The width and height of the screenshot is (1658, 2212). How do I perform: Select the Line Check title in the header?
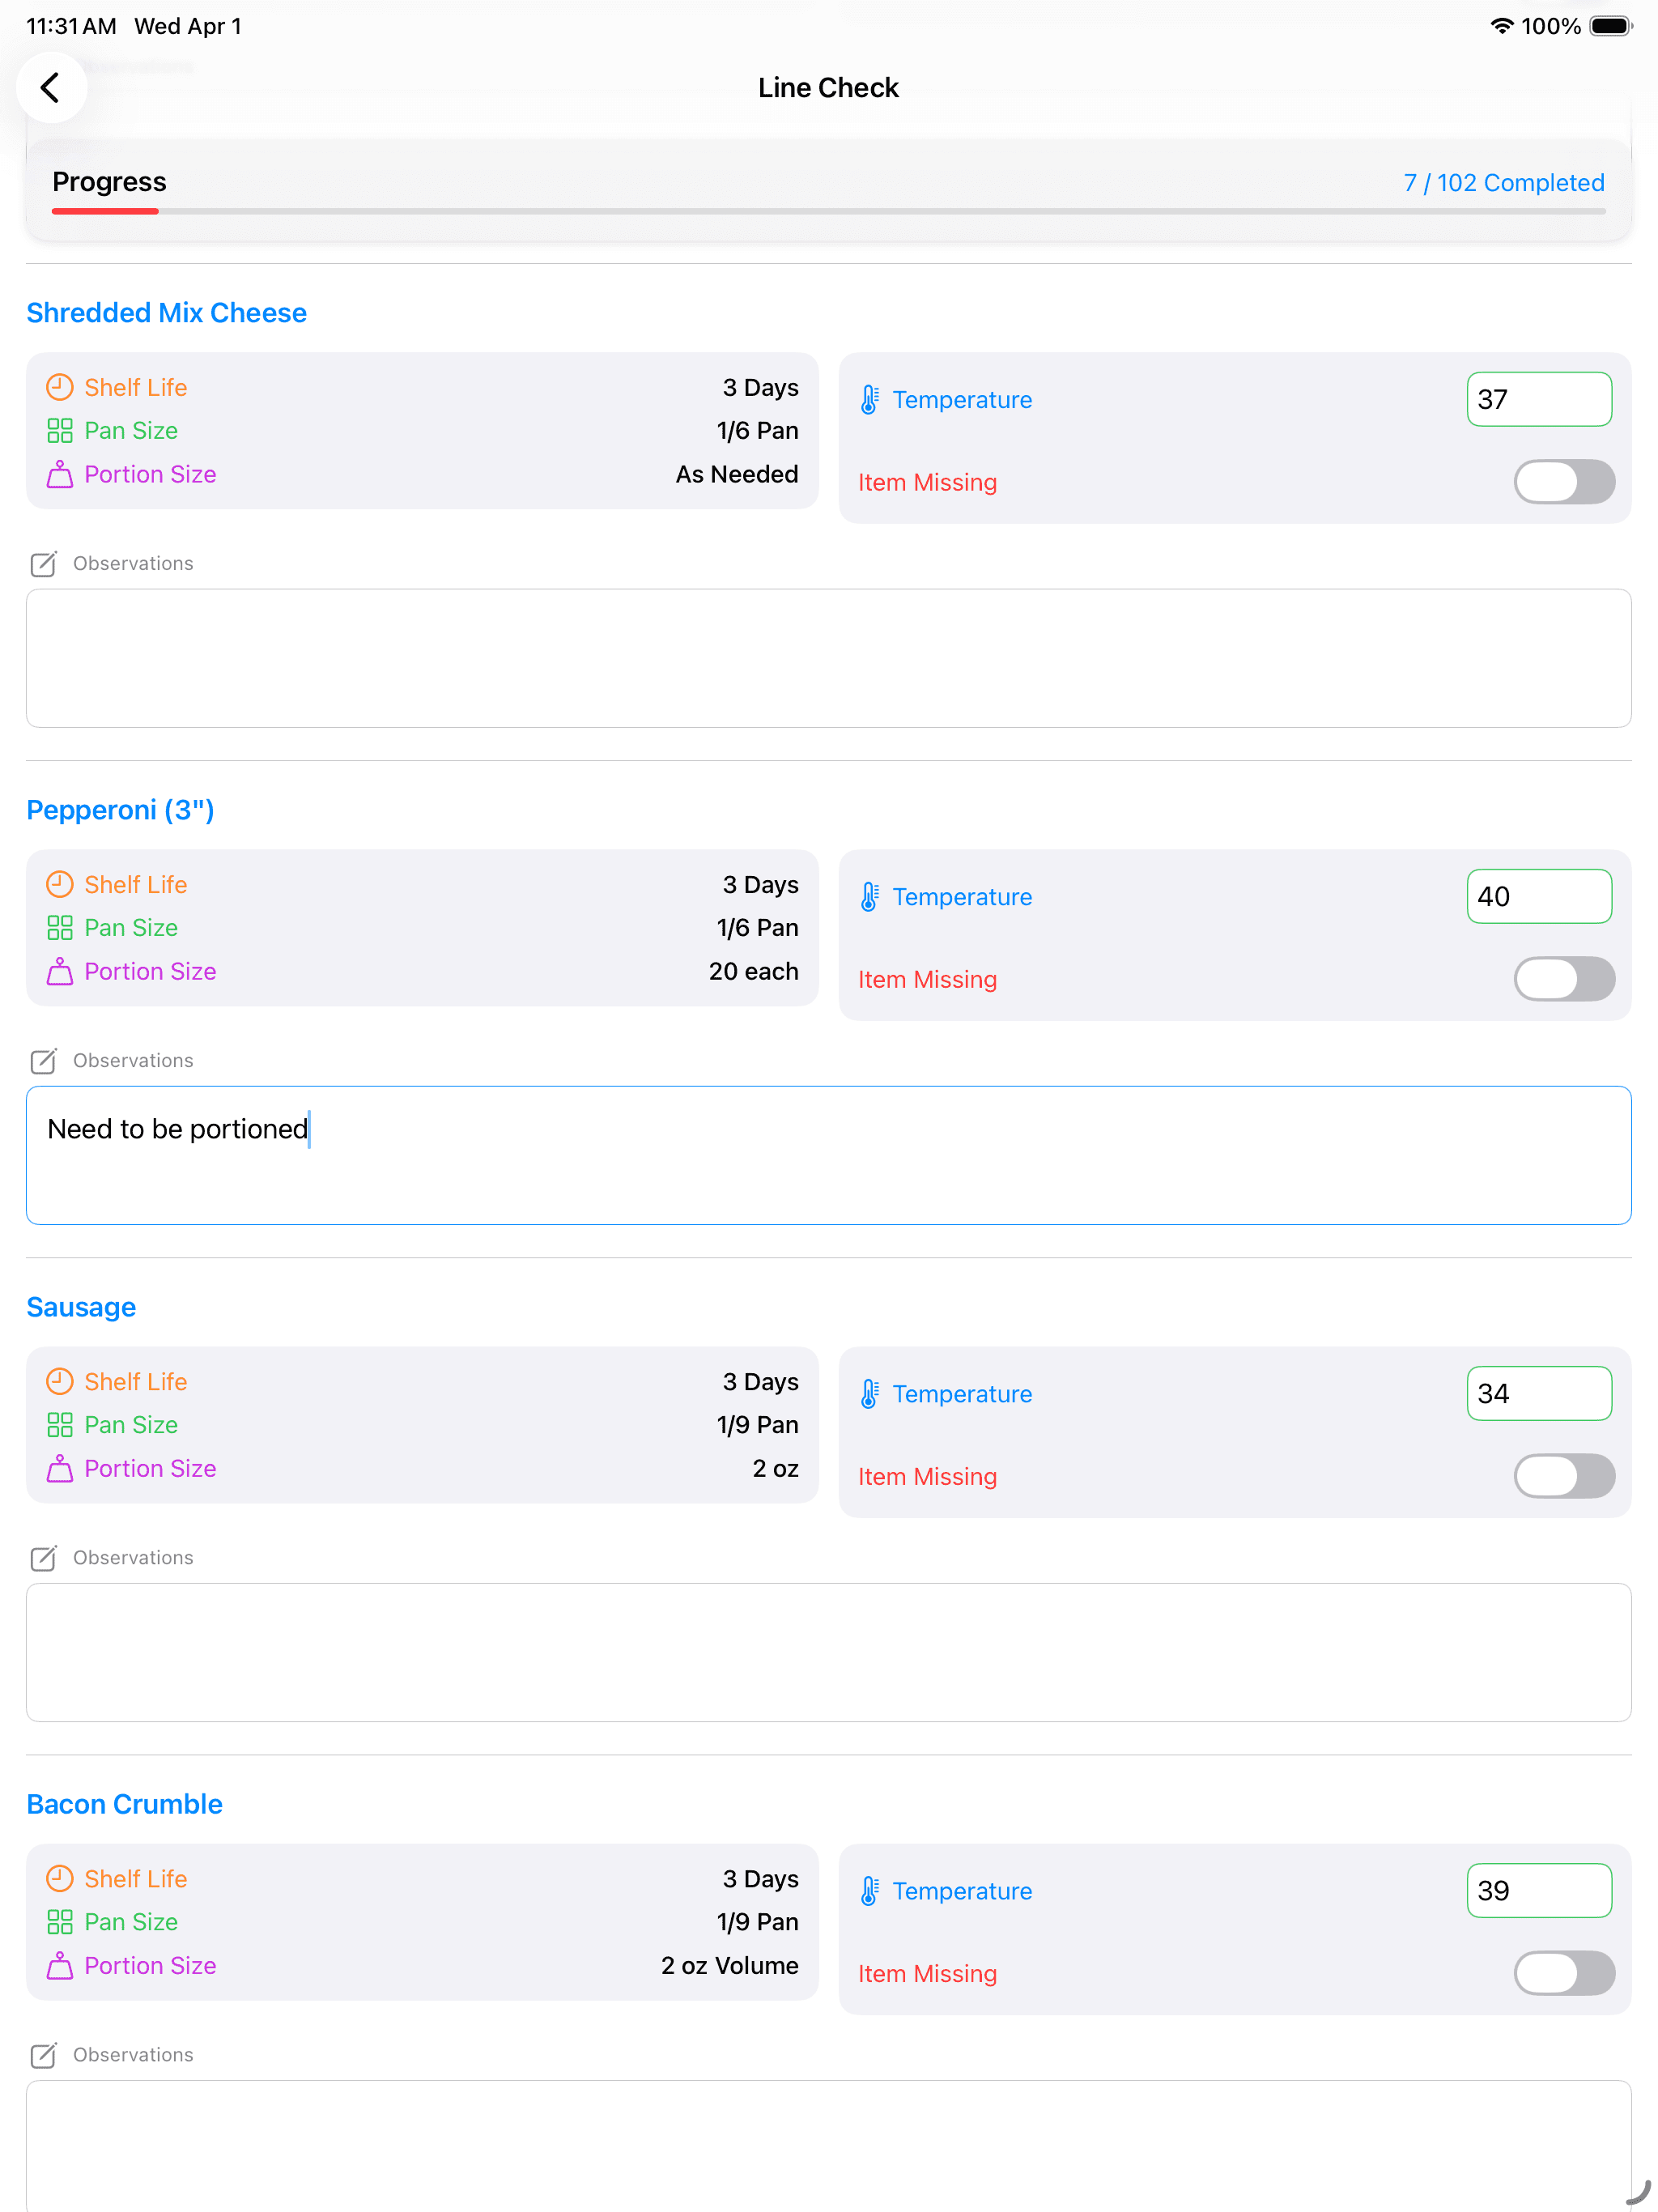[828, 87]
